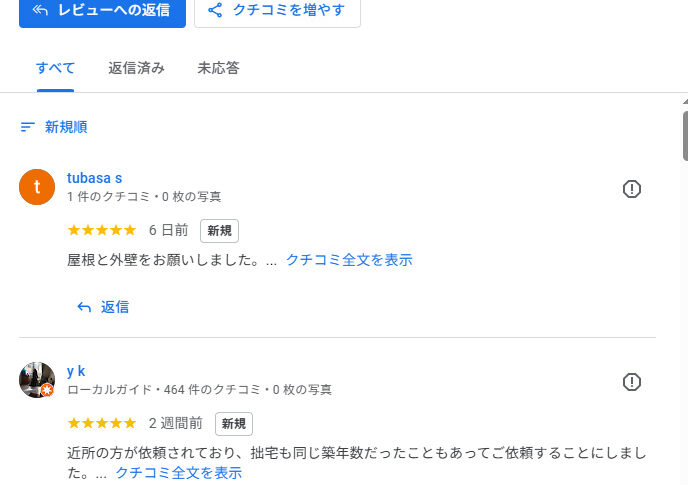Open the 未応答 tab
This screenshot has height=485, width=688.
218,68
